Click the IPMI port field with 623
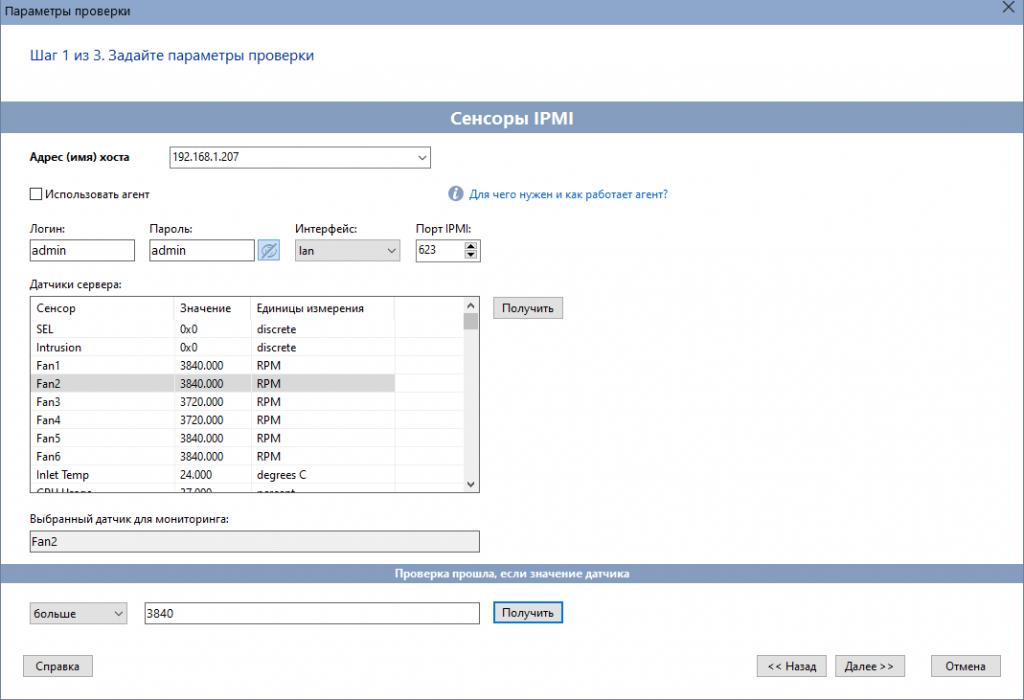Screen dimensions: 1024x700 click(440, 251)
